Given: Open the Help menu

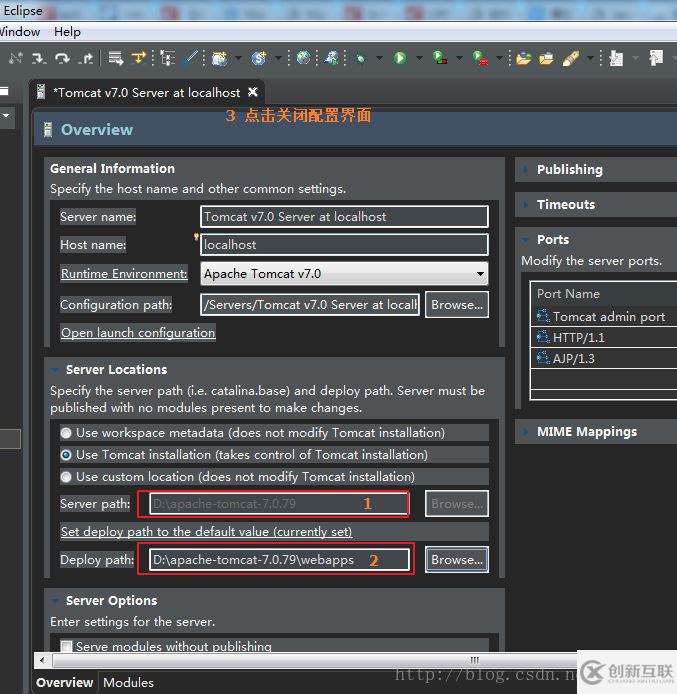Looking at the screenshot, I should click(x=67, y=32).
